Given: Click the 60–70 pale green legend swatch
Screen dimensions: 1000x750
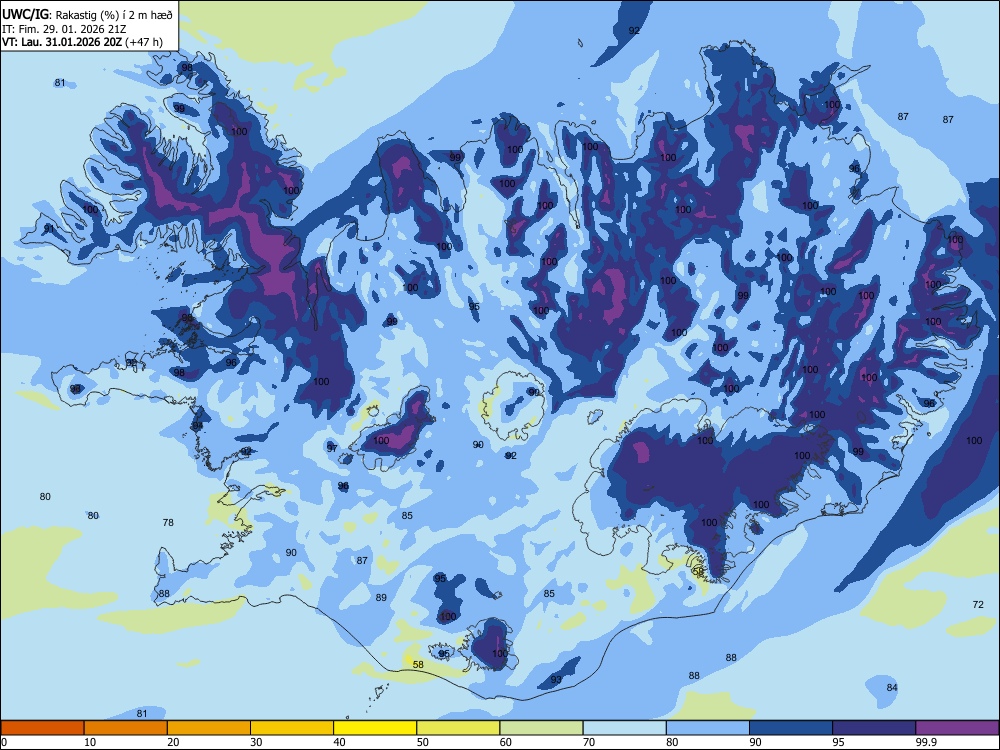Looking at the screenshot, I should [x=541, y=728].
